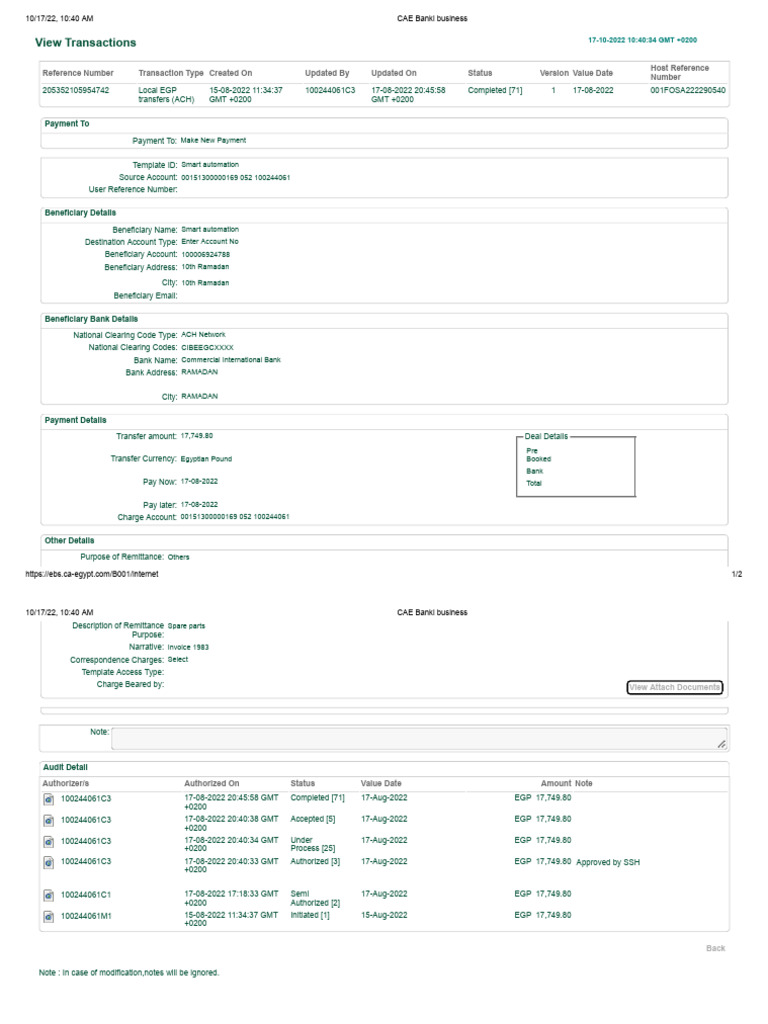The height and width of the screenshot is (1024, 768).
Task: Select the Completed [71] status in audit table
Action: [317, 798]
